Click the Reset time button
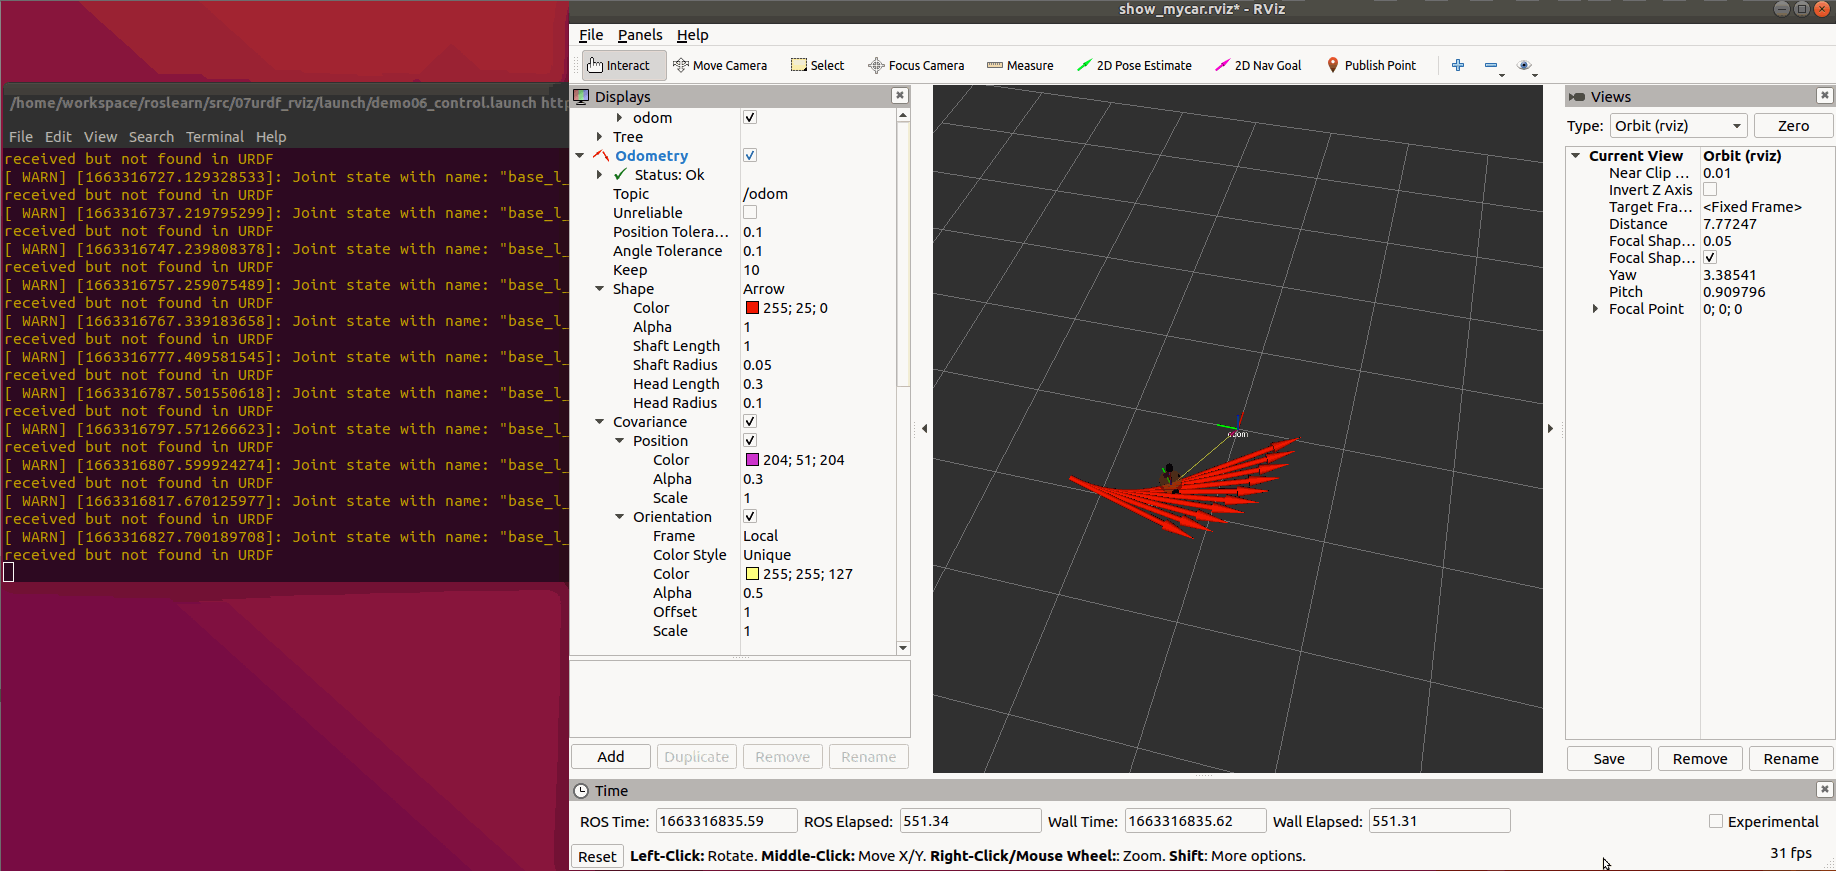This screenshot has width=1836, height=871. pos(597,857)
